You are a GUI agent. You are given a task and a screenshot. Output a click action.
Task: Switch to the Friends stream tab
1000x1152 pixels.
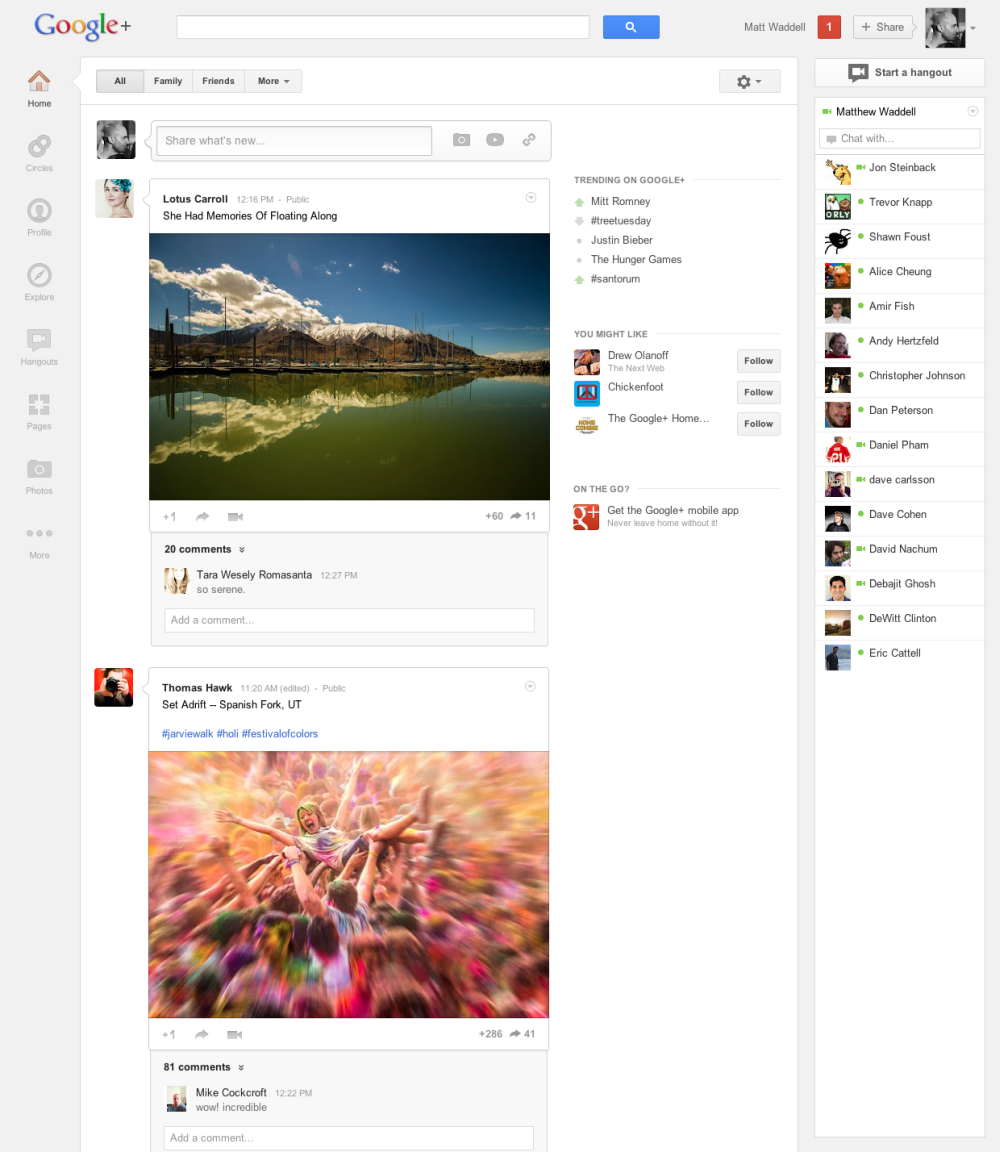(x=218, y=81)
